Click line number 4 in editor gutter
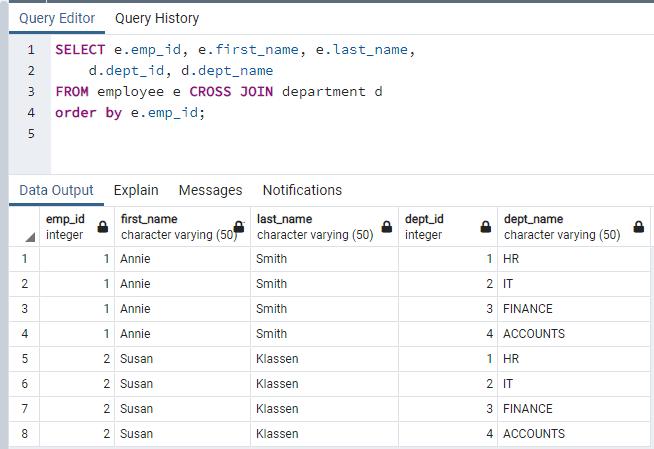 tap(31, 113)
